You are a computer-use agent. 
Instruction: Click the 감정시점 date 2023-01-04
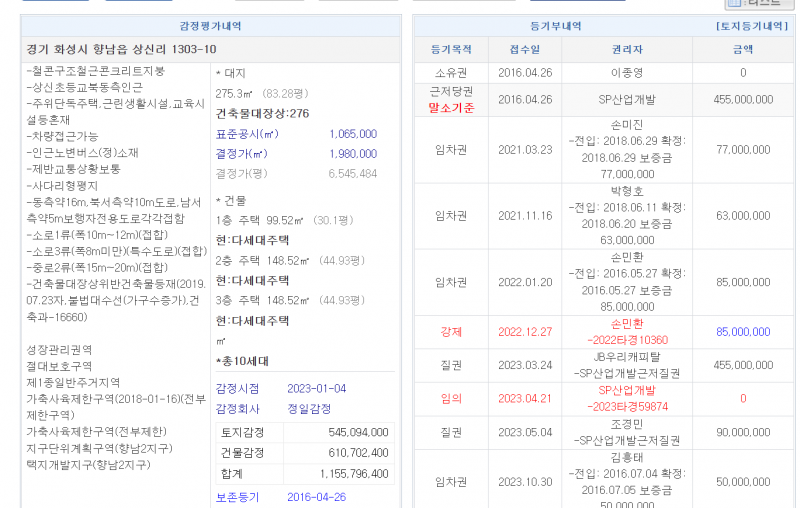click(316, 388)
